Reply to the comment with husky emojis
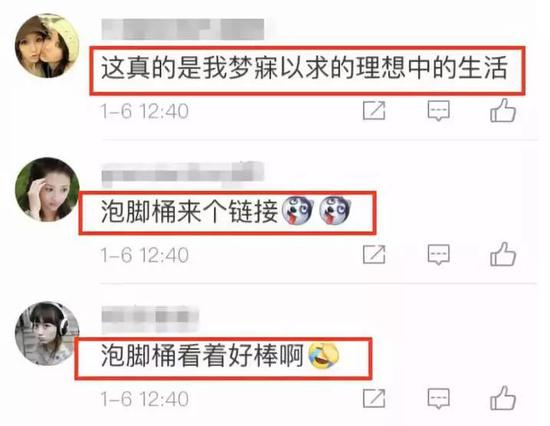This screenshot has width=550, height=426. click(x=438, y=255)
